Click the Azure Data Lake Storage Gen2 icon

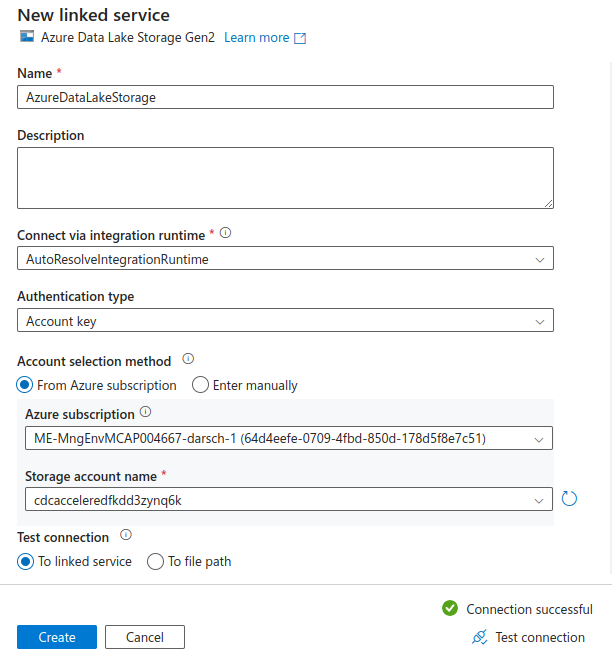[x=27, y=37]
